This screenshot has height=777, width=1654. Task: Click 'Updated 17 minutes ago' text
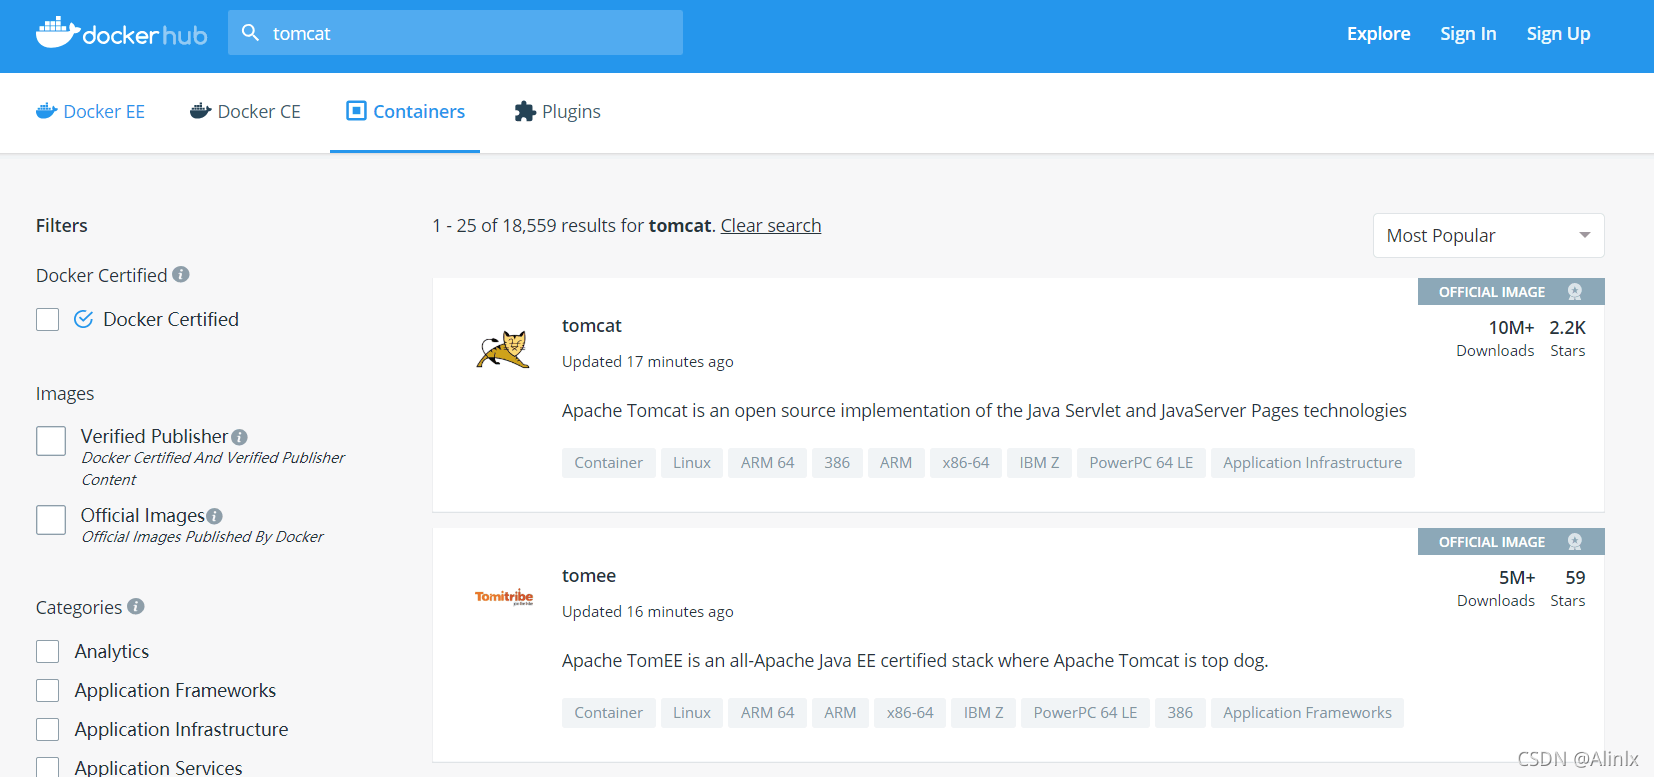click(648, 361)
